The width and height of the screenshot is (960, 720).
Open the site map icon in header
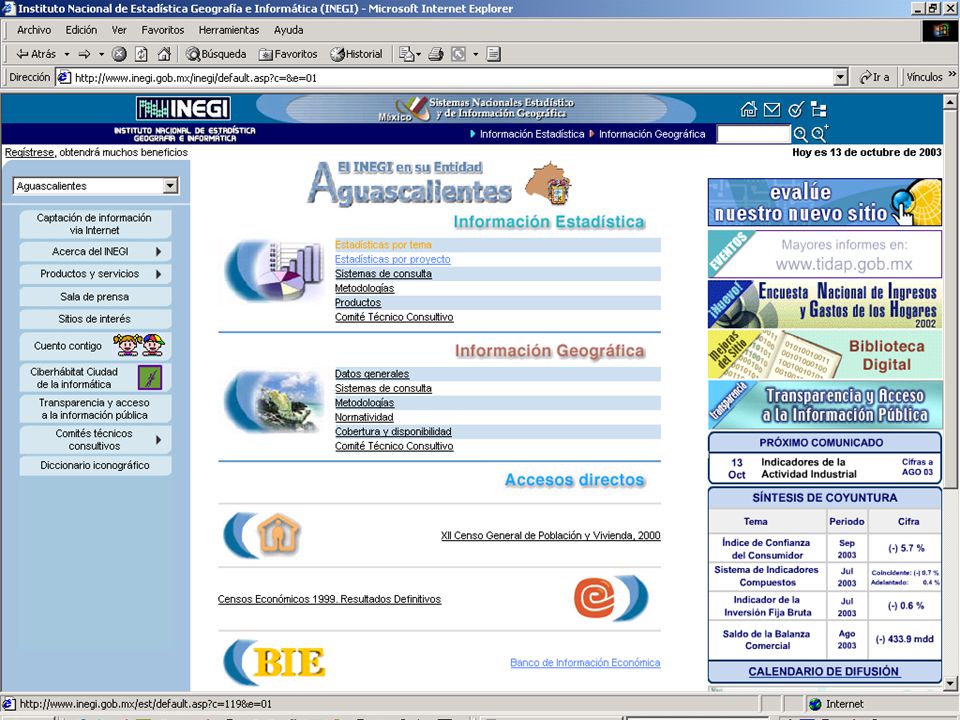[819, 110]
